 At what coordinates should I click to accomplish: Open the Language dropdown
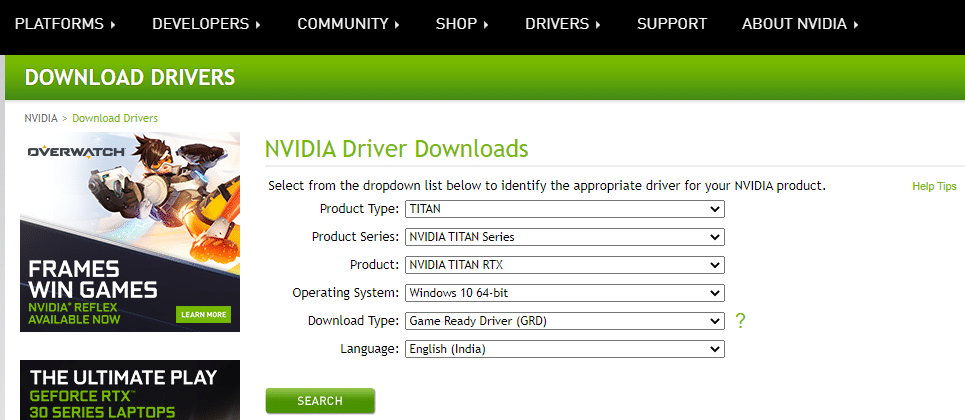565,349
